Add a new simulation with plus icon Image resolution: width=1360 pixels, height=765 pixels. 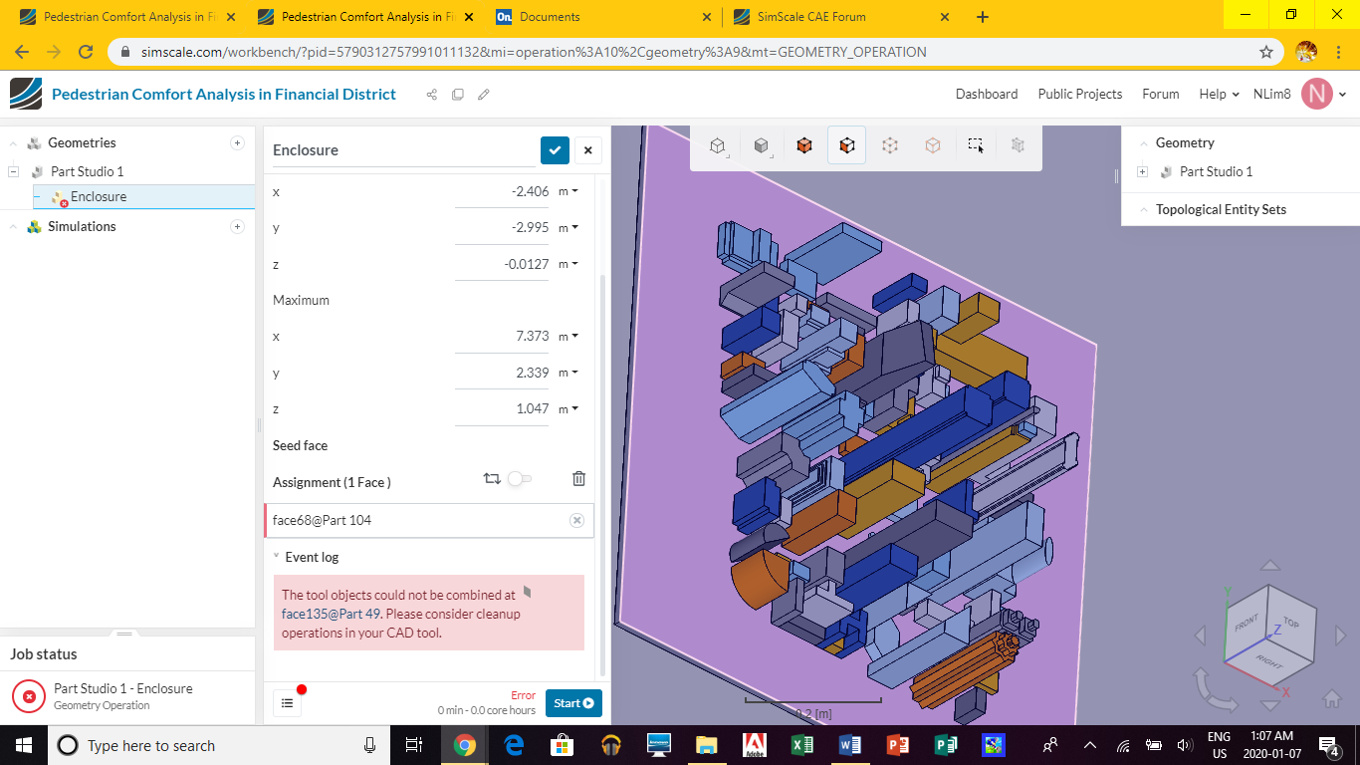(x=237, y=227)
